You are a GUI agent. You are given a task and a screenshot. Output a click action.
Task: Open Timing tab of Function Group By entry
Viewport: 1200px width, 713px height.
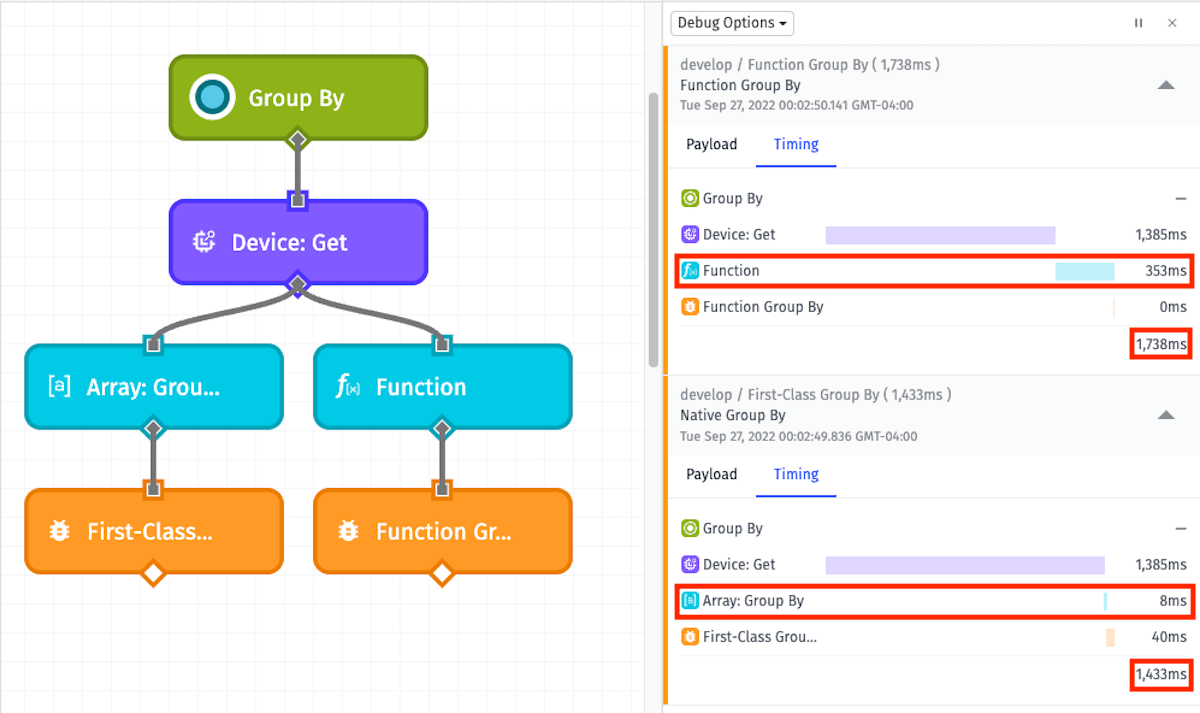pyautogui.click(x=796, y=145)
